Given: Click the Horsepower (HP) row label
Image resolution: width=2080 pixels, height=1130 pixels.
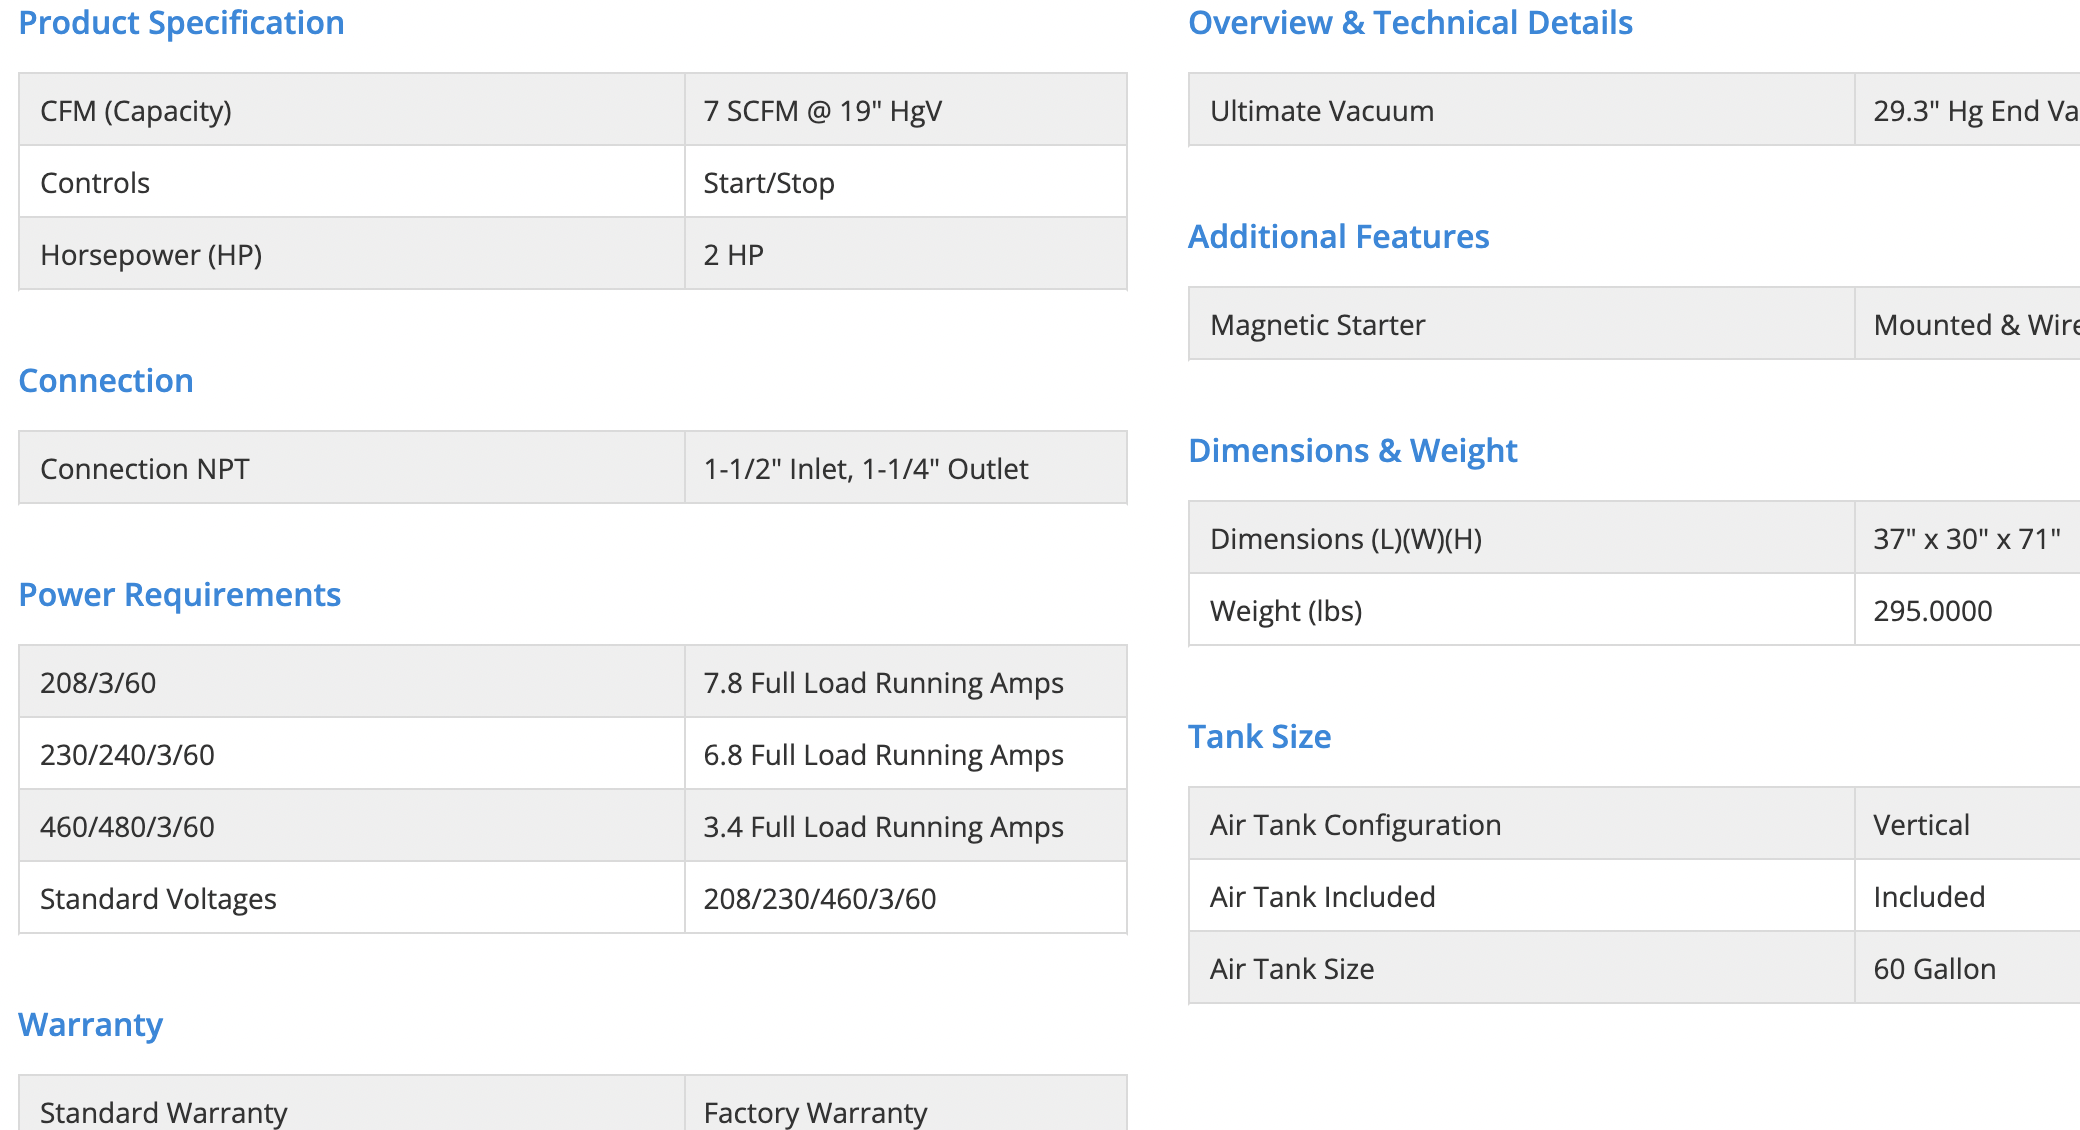Looking at the screenshot, I should pos(151,255).
